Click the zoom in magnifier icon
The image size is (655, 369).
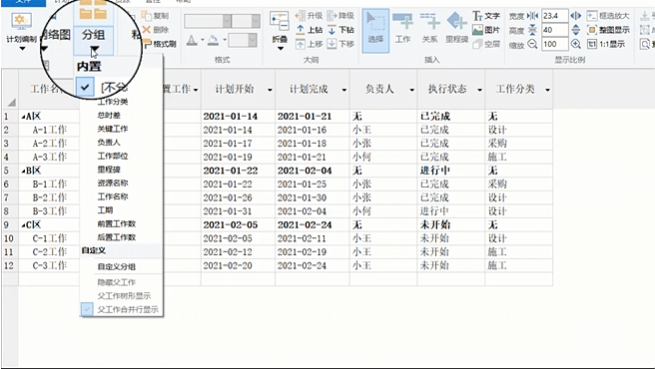click(x=576, y=44)
